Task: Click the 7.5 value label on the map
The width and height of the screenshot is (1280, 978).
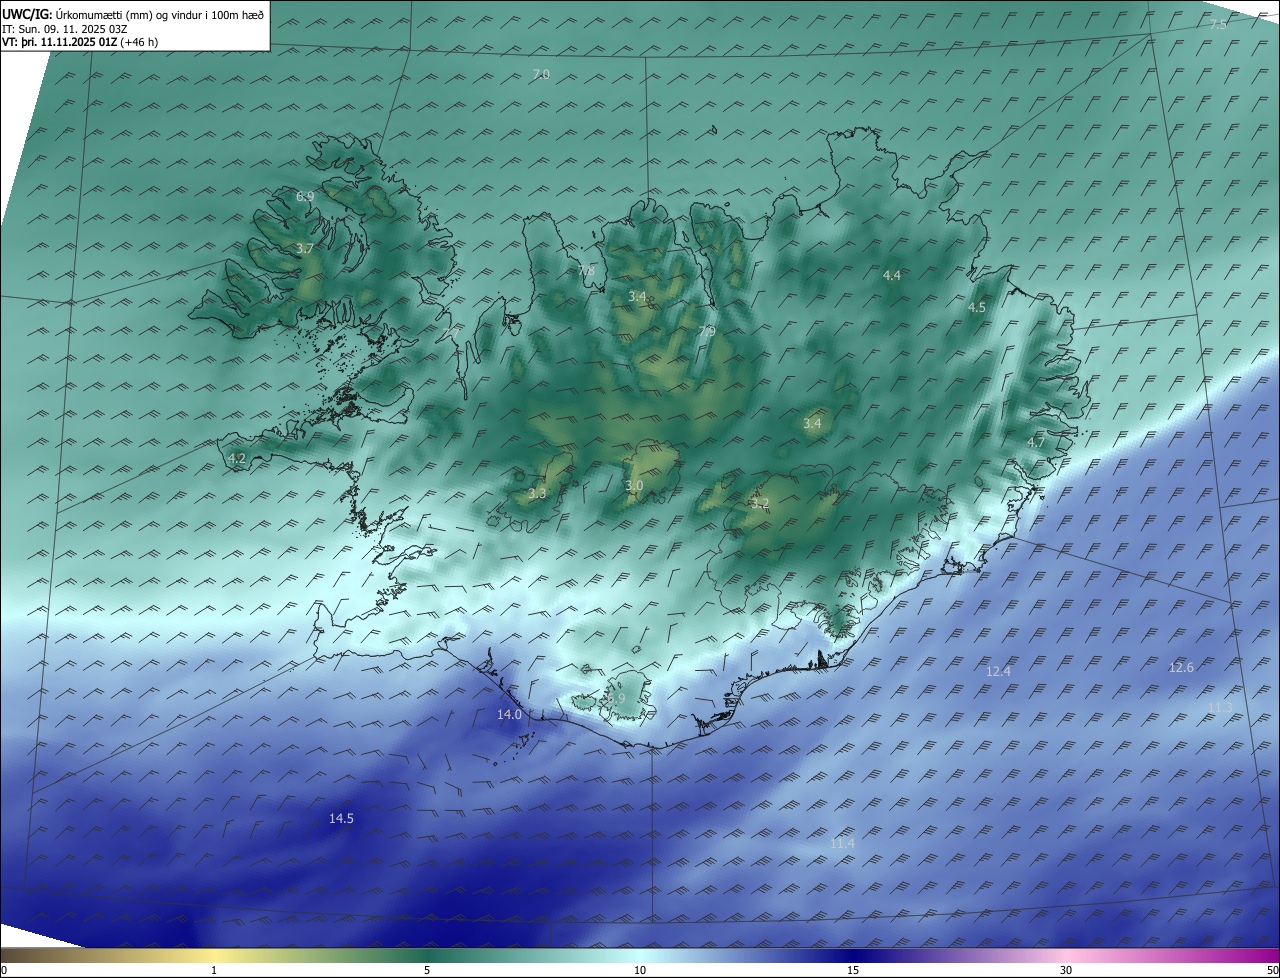Action: [1218, 24]
